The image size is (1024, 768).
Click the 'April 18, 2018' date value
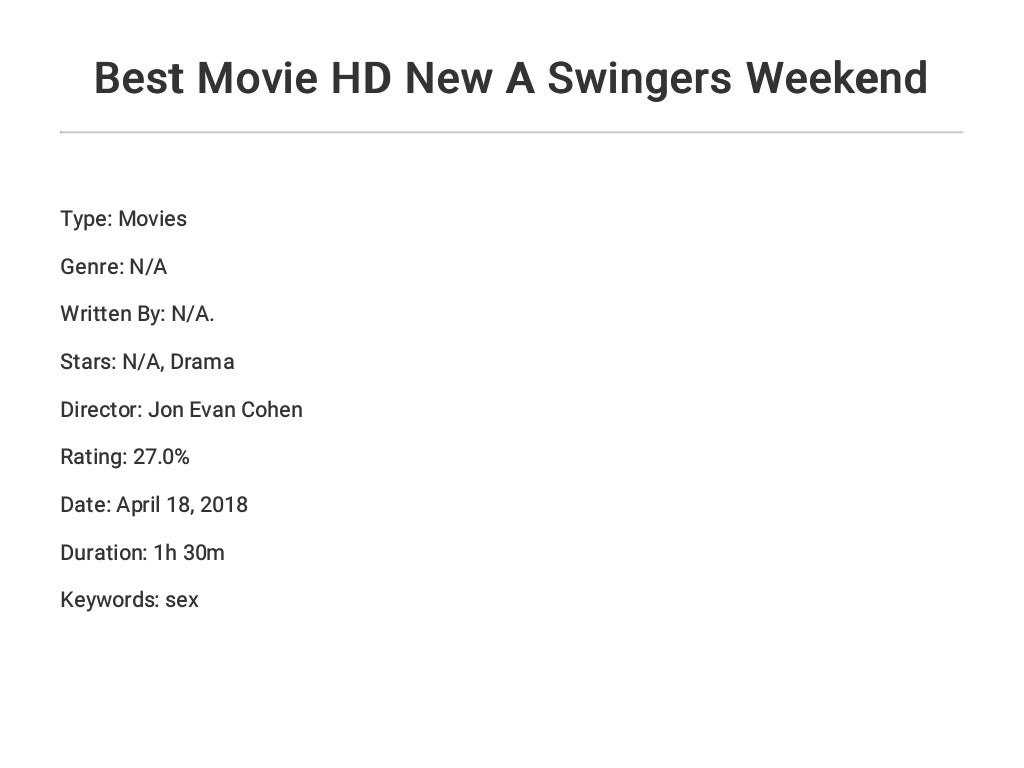pyautogui.click(x=182, y=505)
